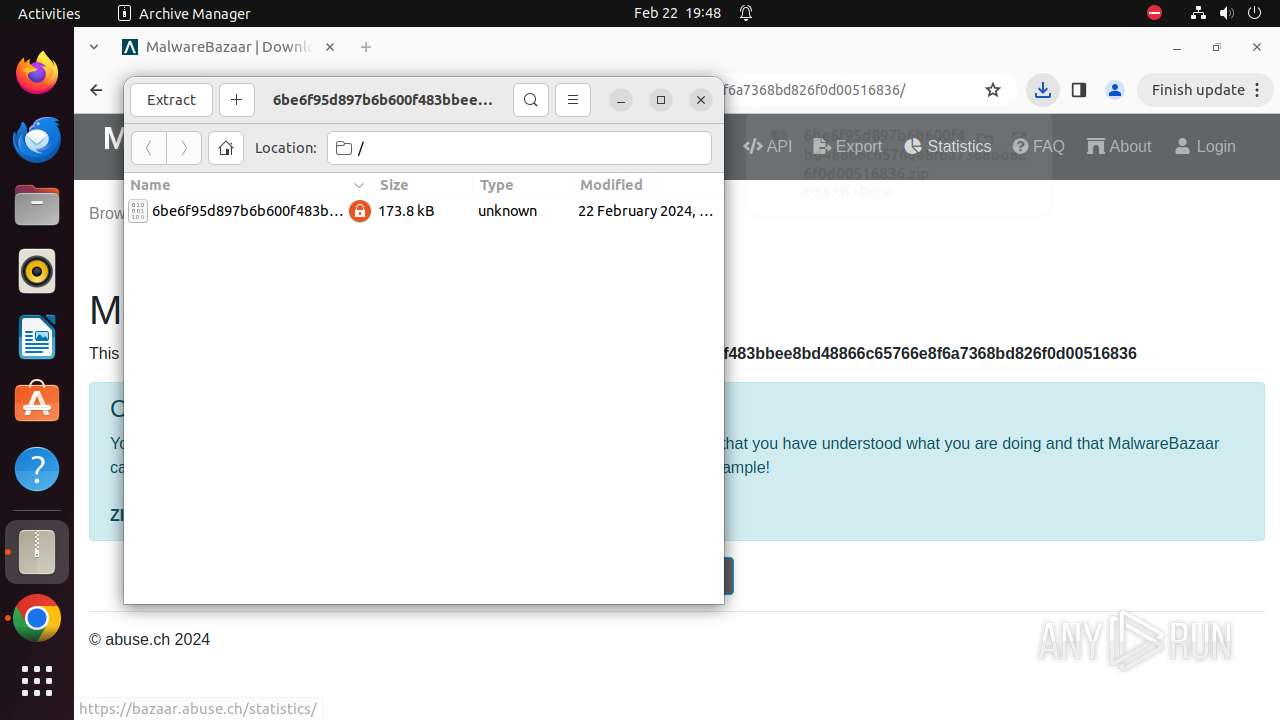This screenshot has height=720, width=1280.
Task: Maximize the Archive Manager window
Action: (661, 100)
